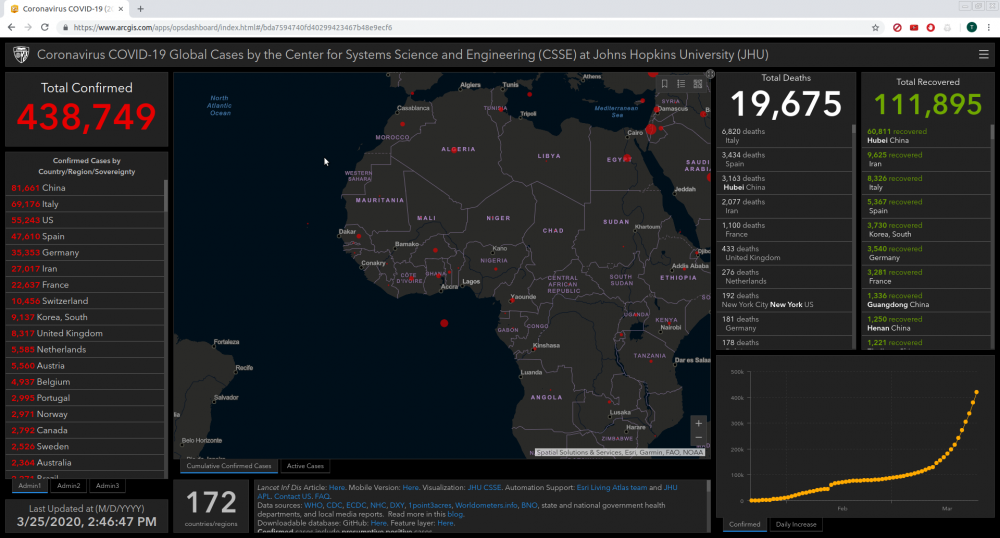Open a new browser tab
This screenshot has height=538, width=1000.
click(140, 9)
